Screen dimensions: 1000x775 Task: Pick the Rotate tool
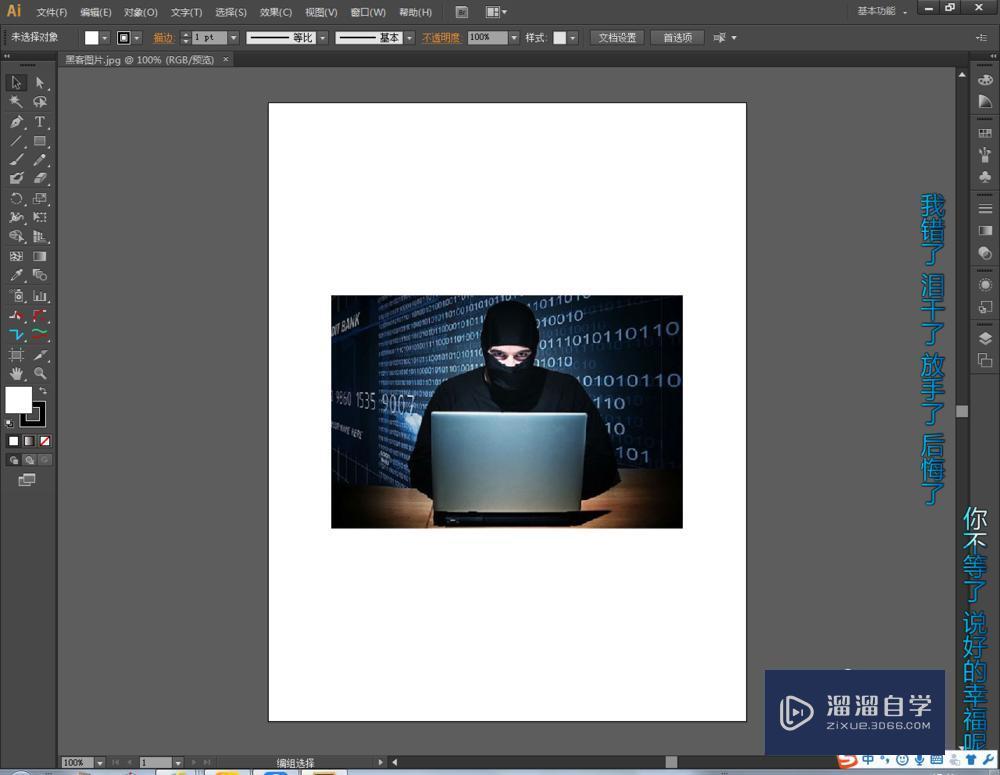(16, 198)
